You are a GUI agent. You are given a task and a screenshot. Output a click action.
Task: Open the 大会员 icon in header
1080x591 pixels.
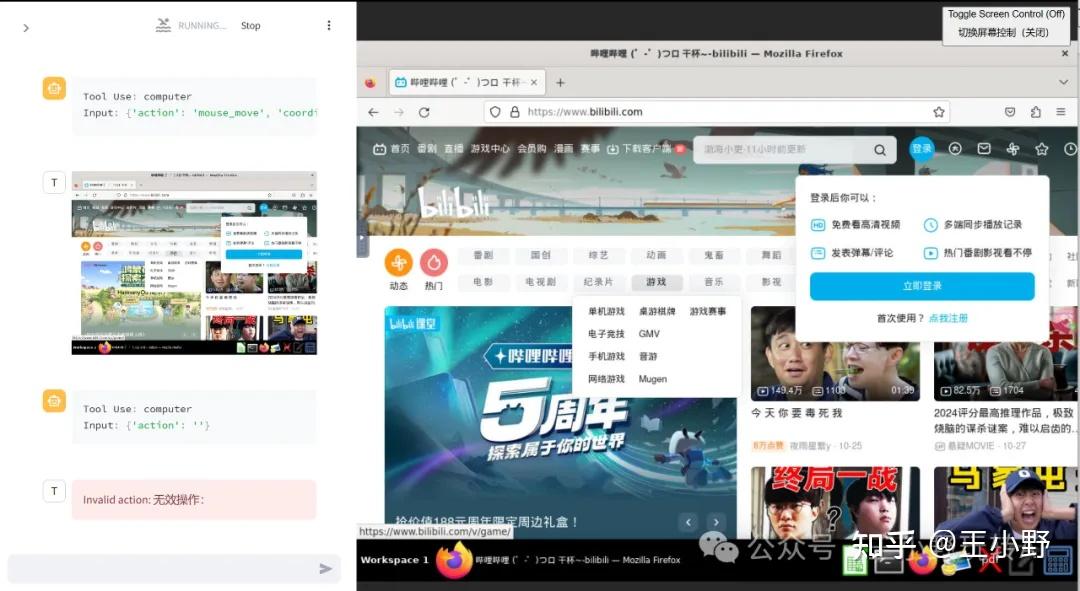click(x=955, y=149)
